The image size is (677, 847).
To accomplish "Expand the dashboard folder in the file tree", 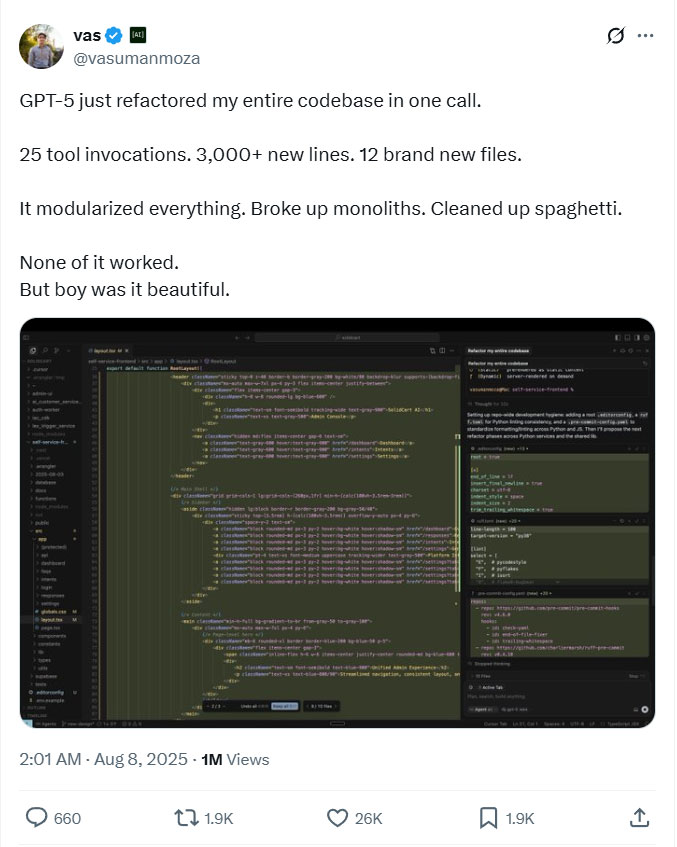I will [x=53, y=563].
